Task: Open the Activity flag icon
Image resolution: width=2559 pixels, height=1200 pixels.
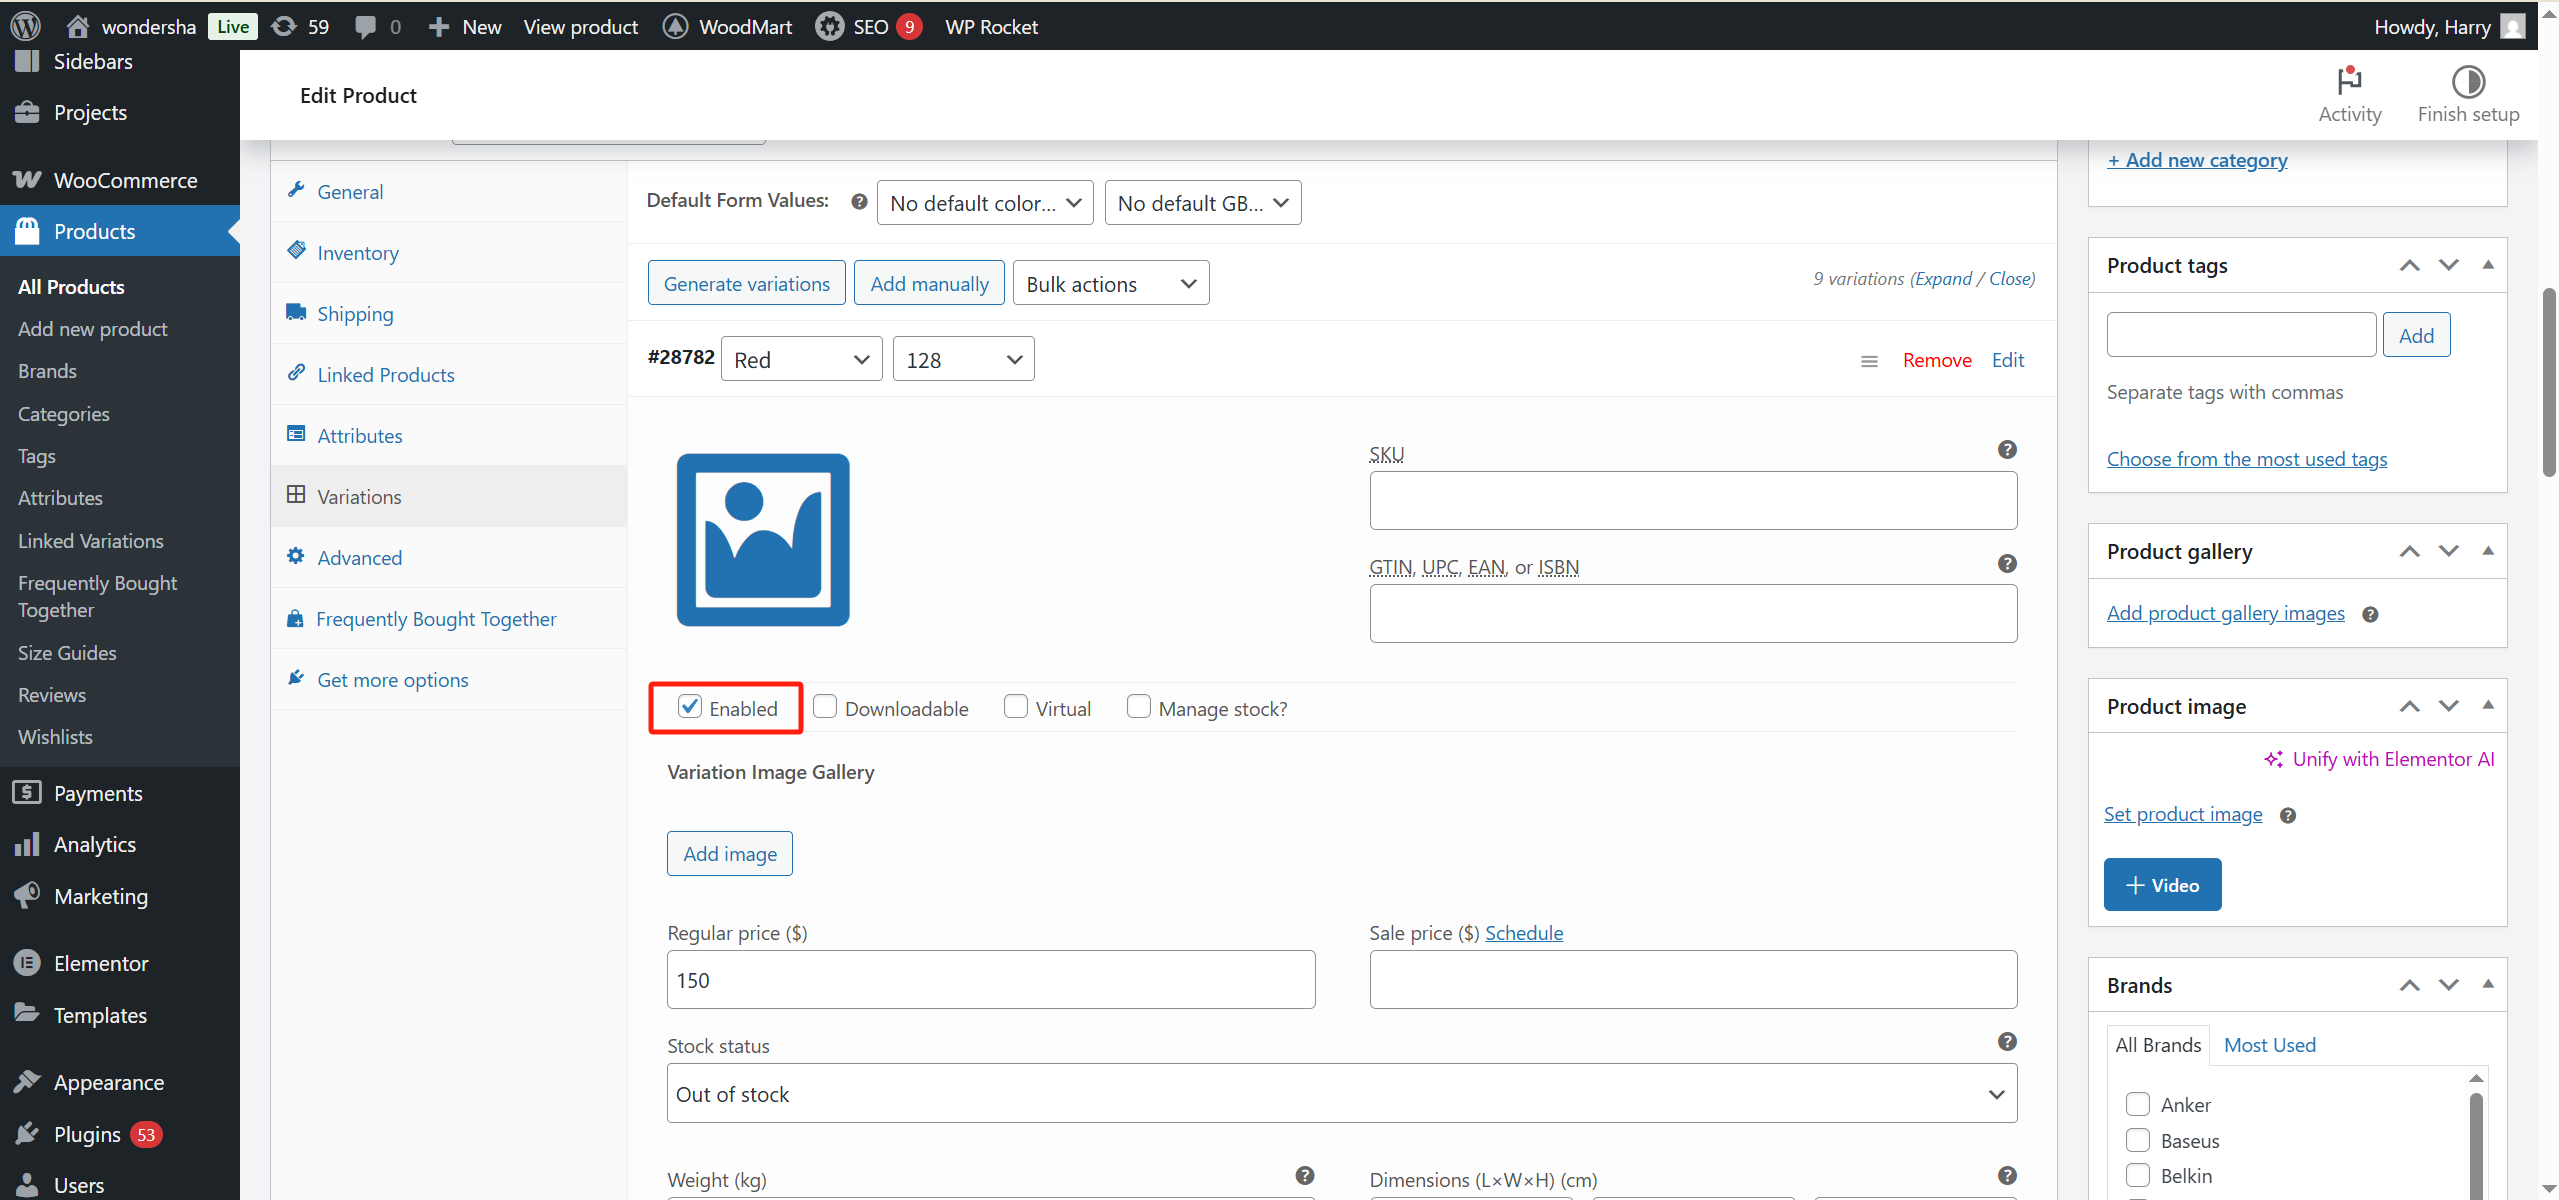Action: point(2349,80)
